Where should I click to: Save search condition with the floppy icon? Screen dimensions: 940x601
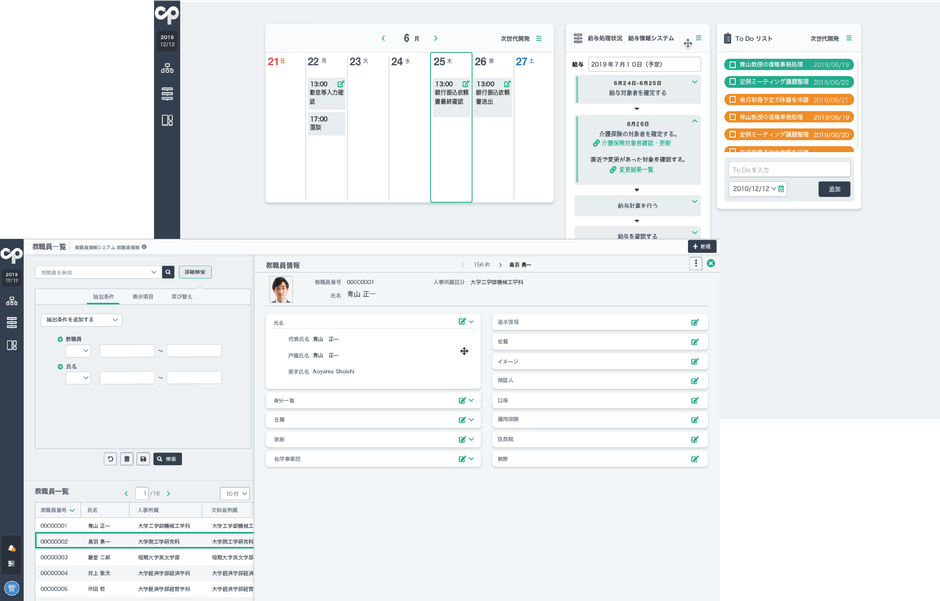pyautogui.click(x=143, y=459)
